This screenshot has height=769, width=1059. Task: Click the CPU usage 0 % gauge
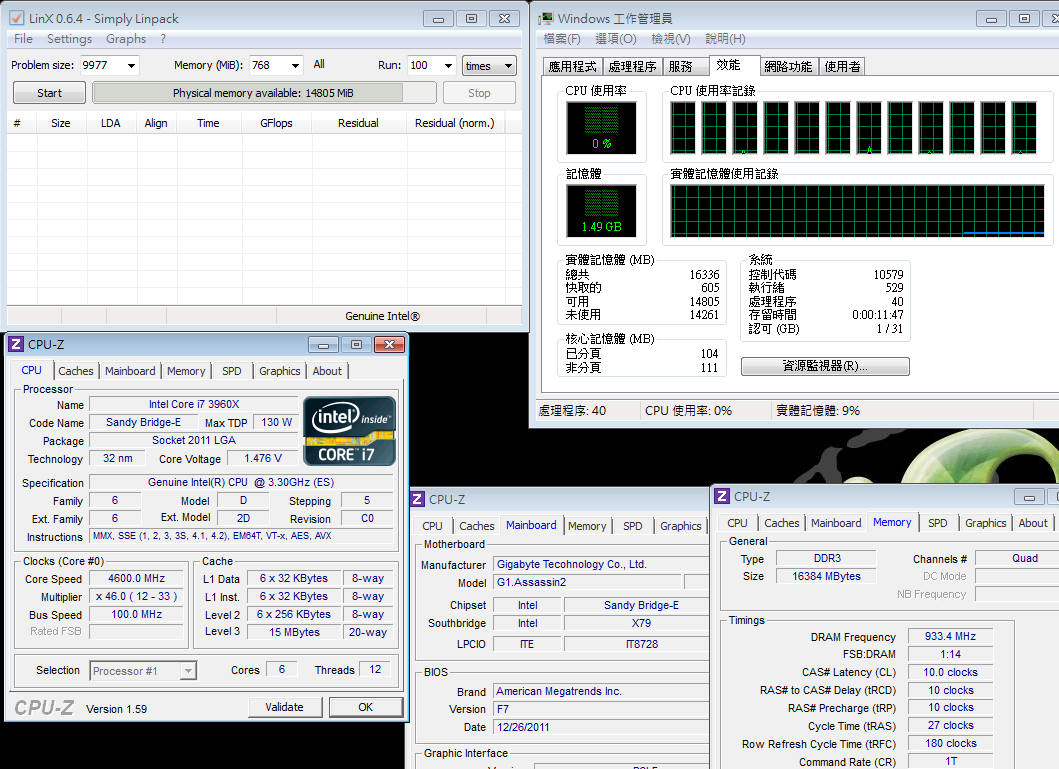[601, 128]
